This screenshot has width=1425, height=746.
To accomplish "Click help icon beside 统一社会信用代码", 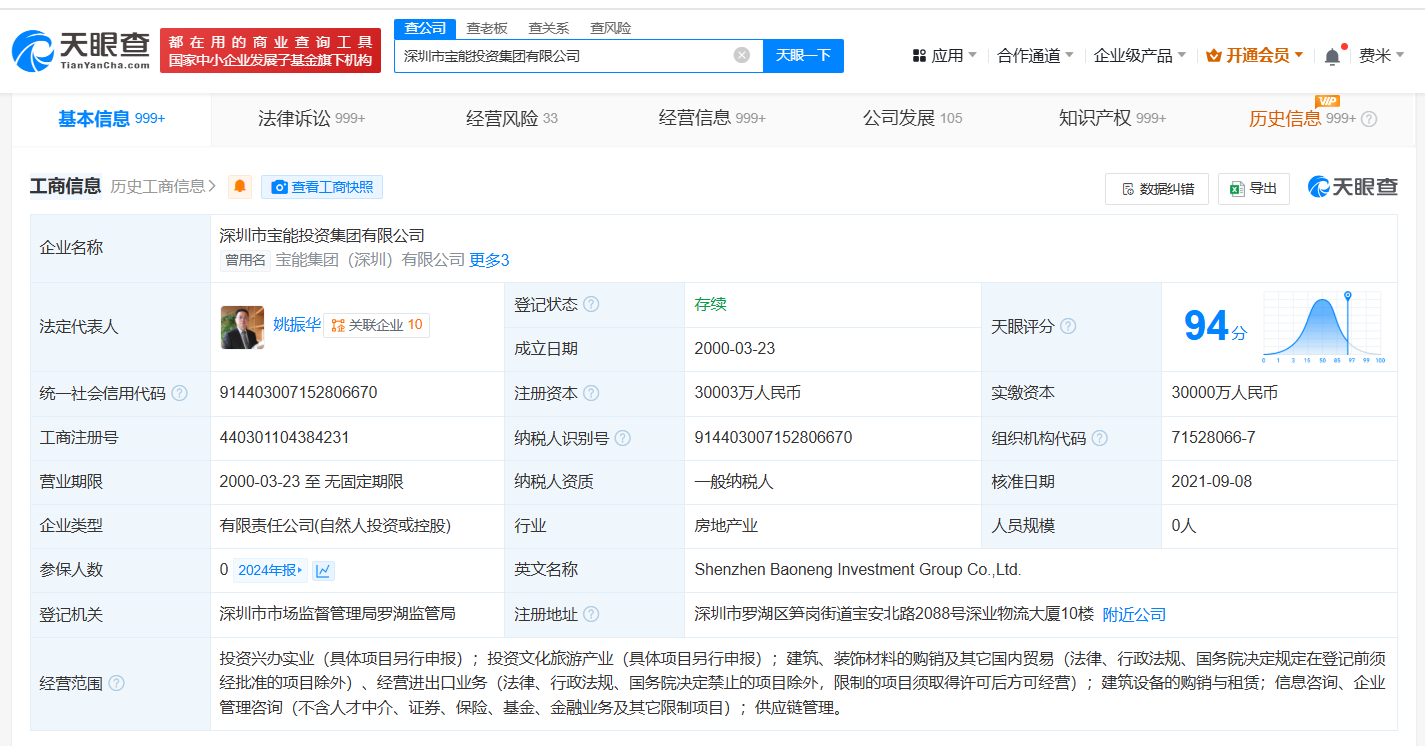I will pyautogui.click(x=179, y=393).
